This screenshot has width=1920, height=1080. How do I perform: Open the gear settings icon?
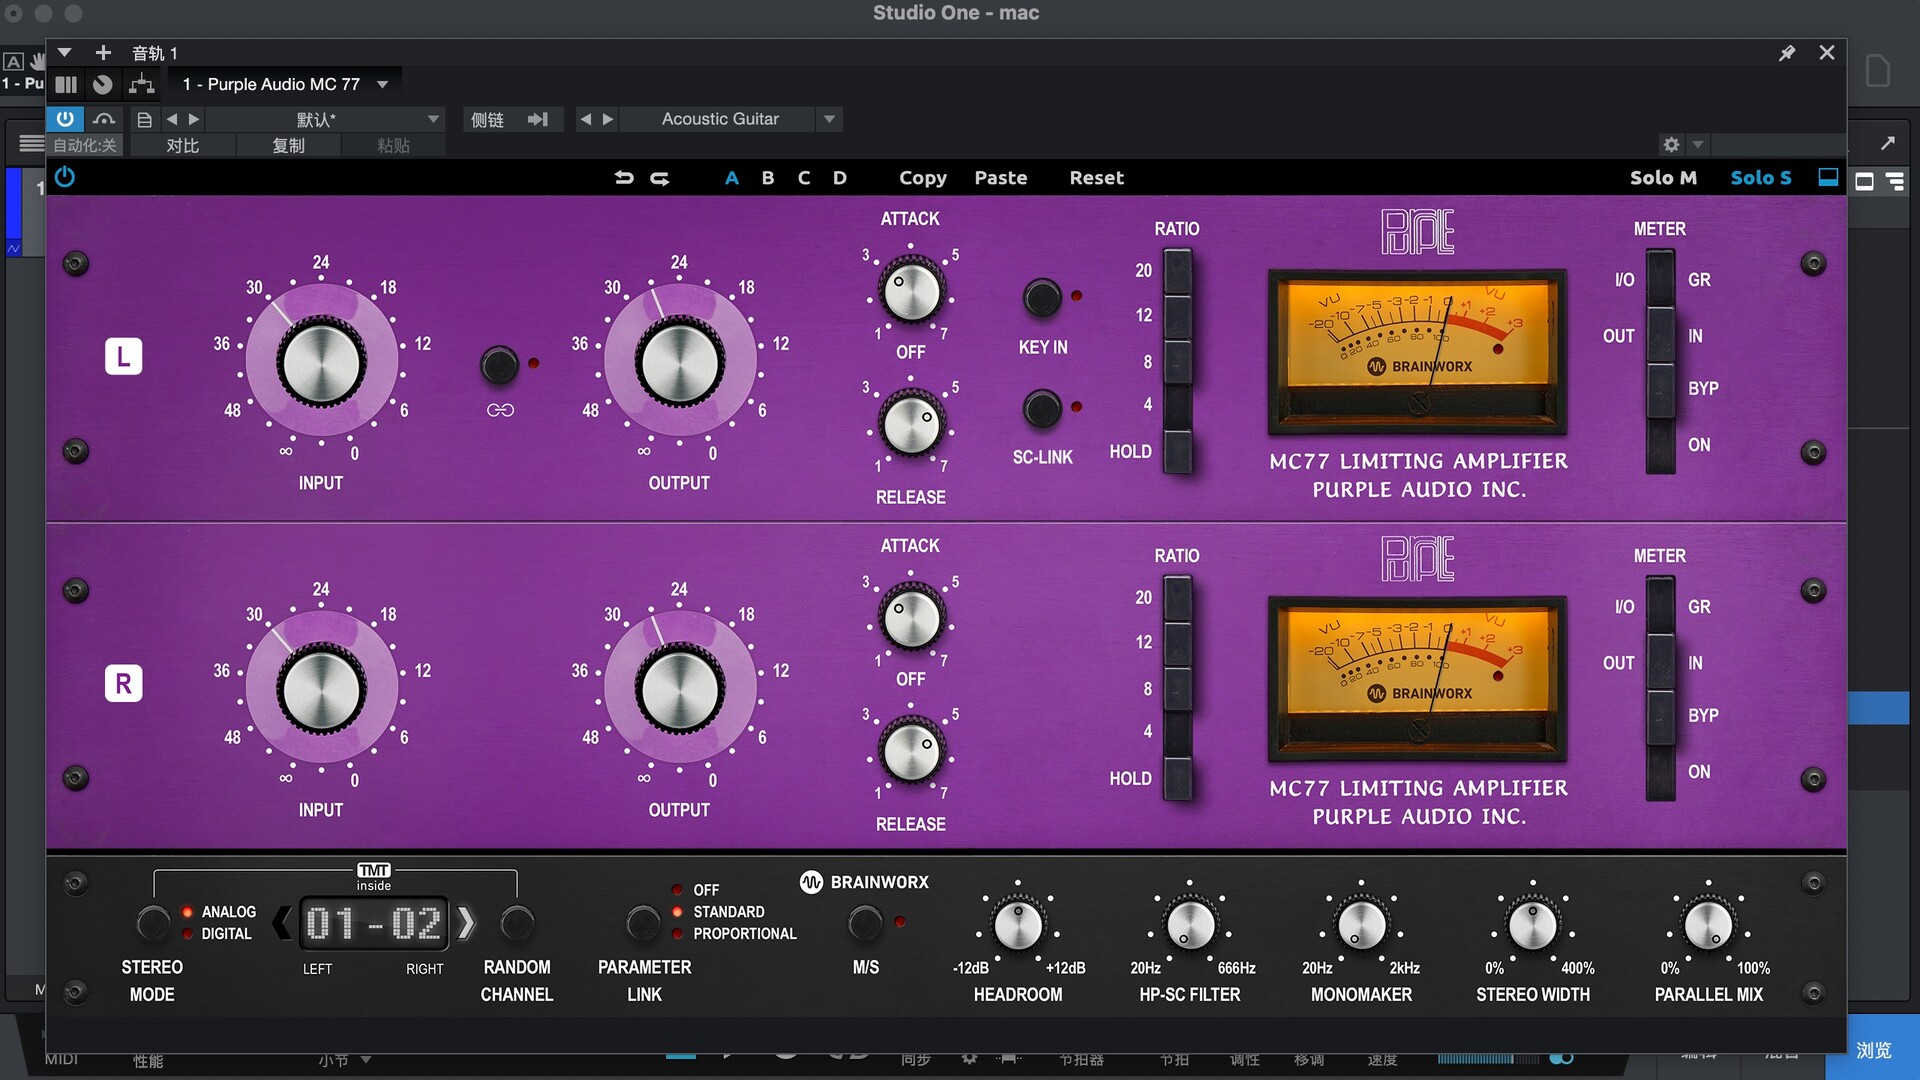(x=1671, y=145)
